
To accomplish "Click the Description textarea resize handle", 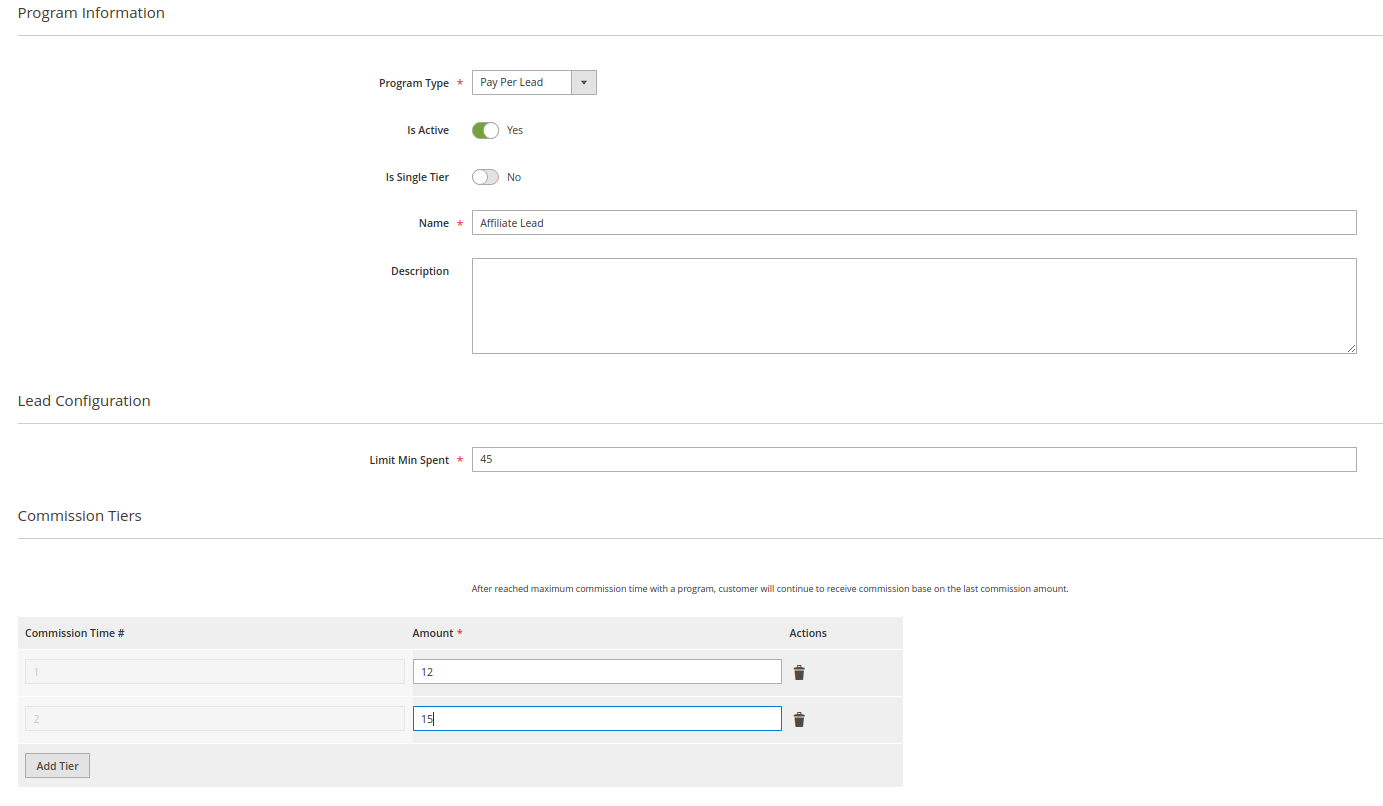I will click(x=1351, y=348).
